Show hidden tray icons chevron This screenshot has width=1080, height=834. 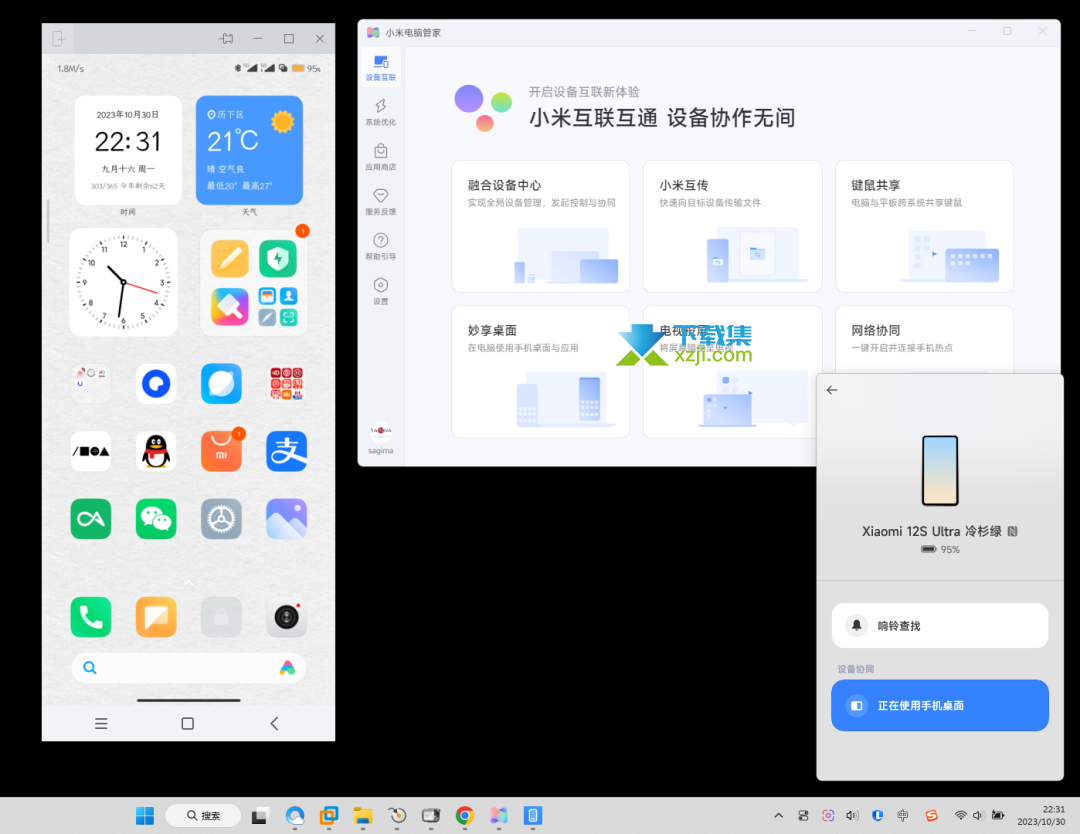pos(778,815)
